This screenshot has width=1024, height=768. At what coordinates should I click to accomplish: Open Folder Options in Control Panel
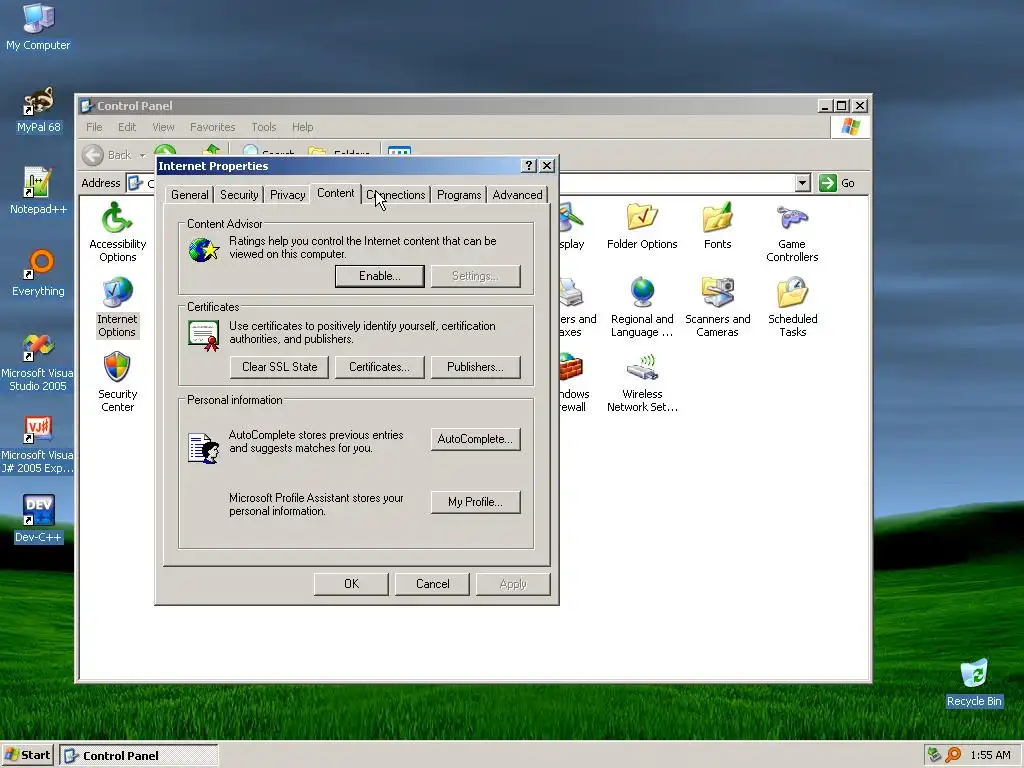[x=642, y=227]
